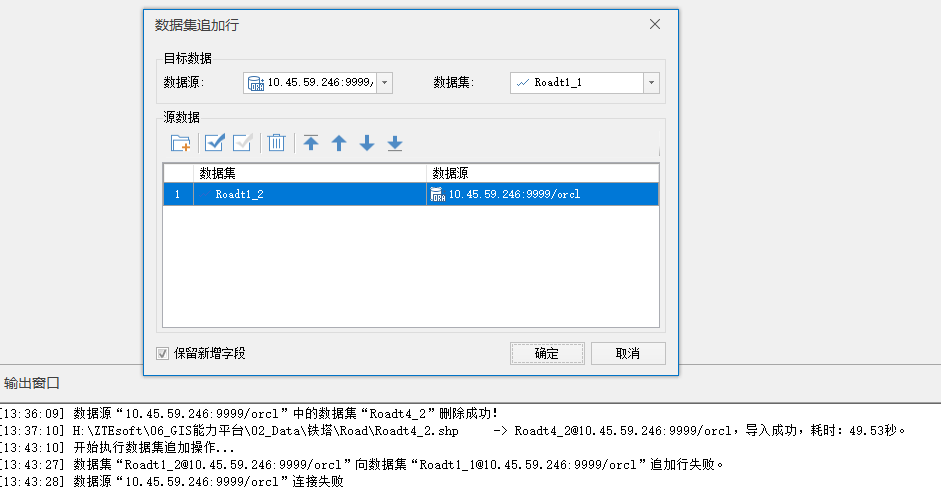Close the 数据集追加行 dialog
Screen dimensions: 941x502
655,24
